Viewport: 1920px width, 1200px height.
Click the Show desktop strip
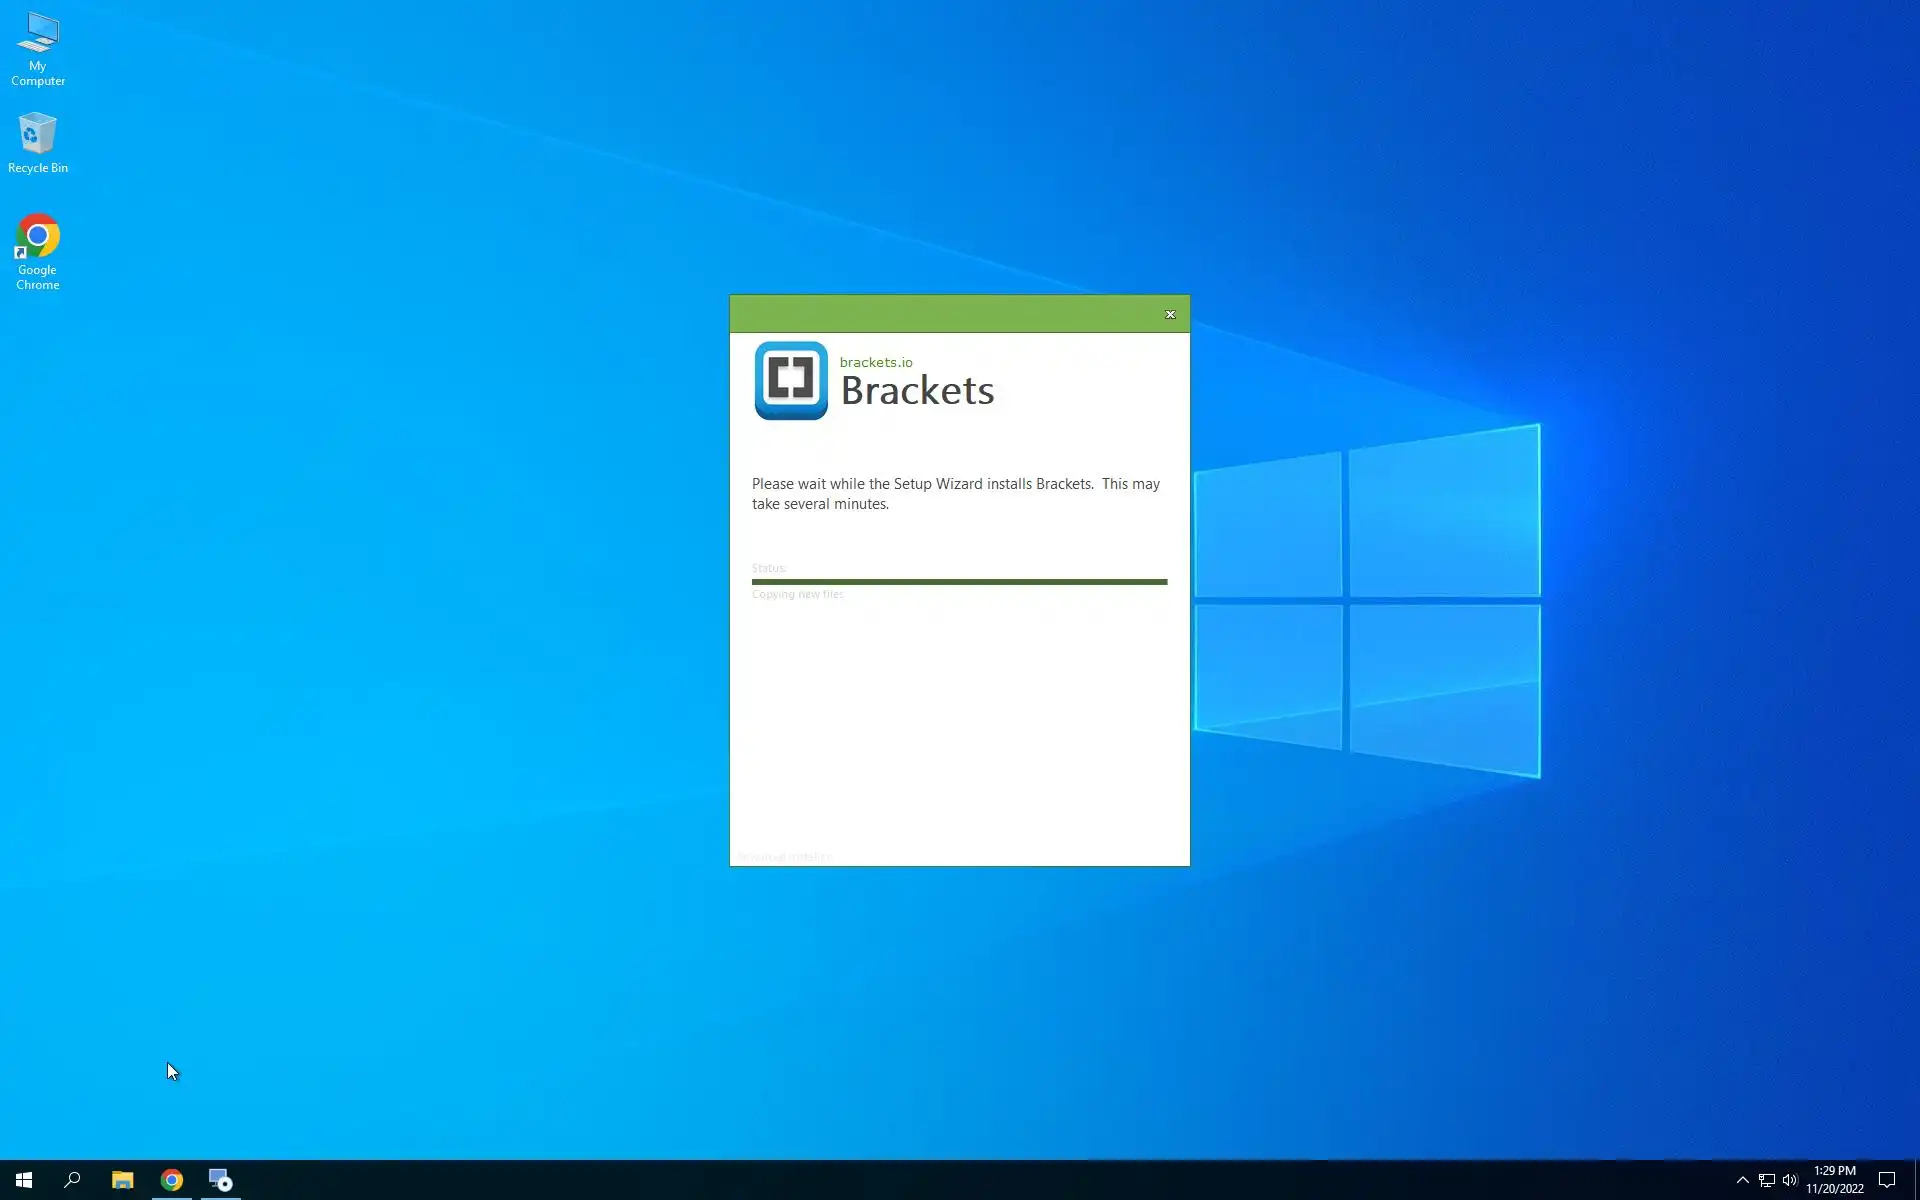click(x=1916, y=1180)
